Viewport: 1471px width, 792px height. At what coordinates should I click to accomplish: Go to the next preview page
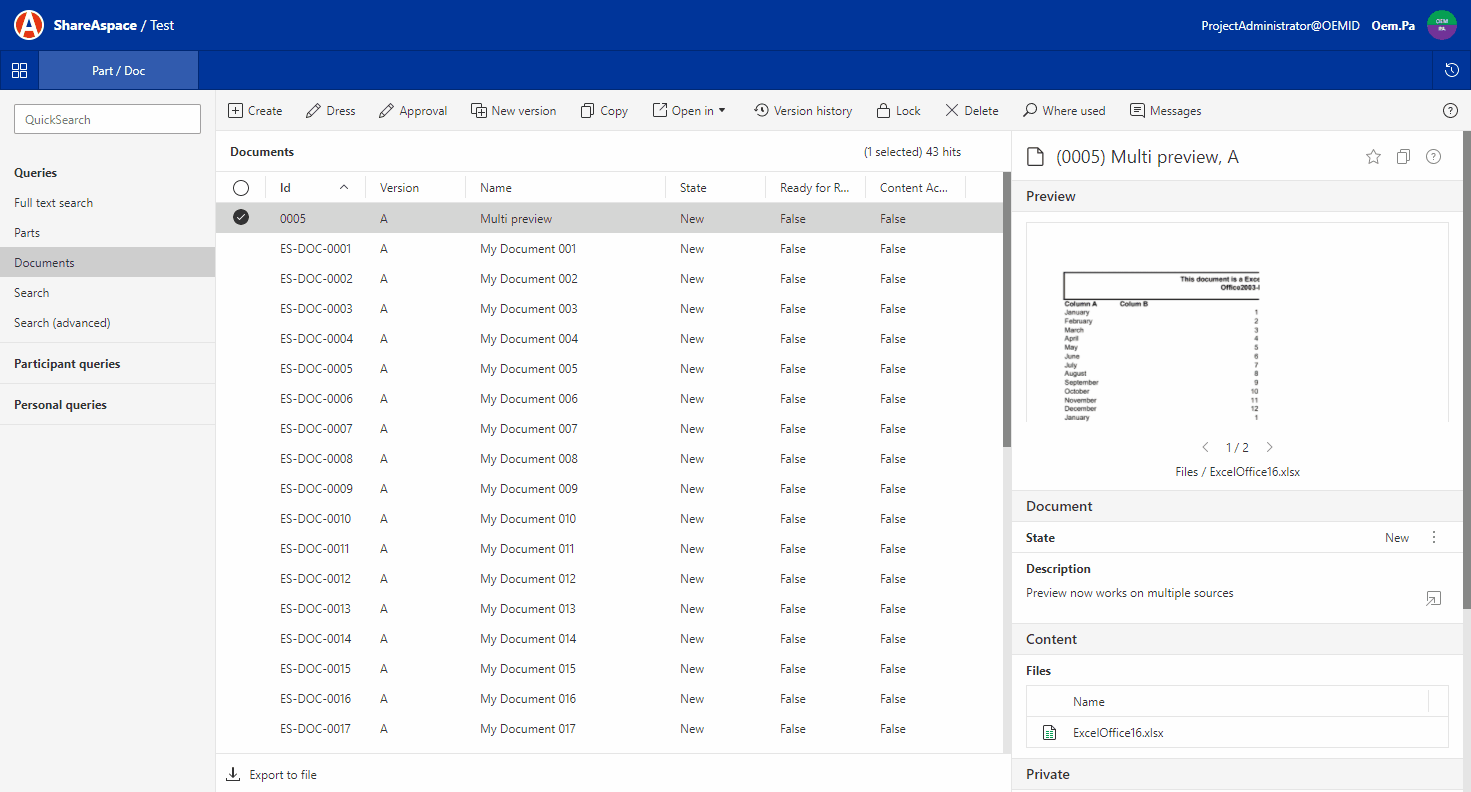[1269, 447]
